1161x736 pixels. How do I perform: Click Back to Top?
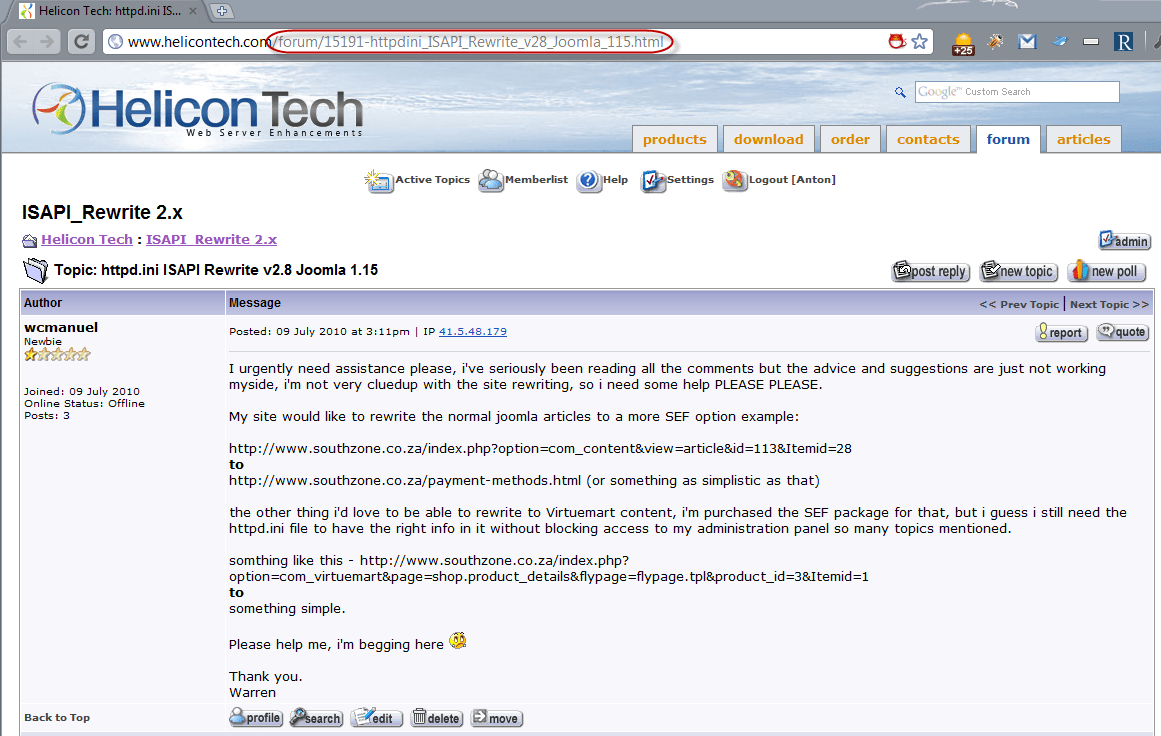(57, 717)
